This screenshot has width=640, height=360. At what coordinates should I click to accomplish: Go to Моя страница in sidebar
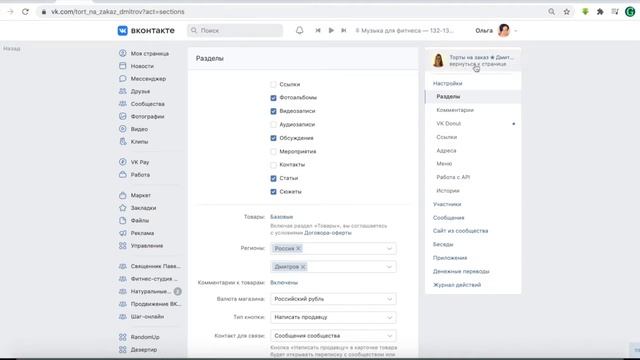tap(150, 53)
